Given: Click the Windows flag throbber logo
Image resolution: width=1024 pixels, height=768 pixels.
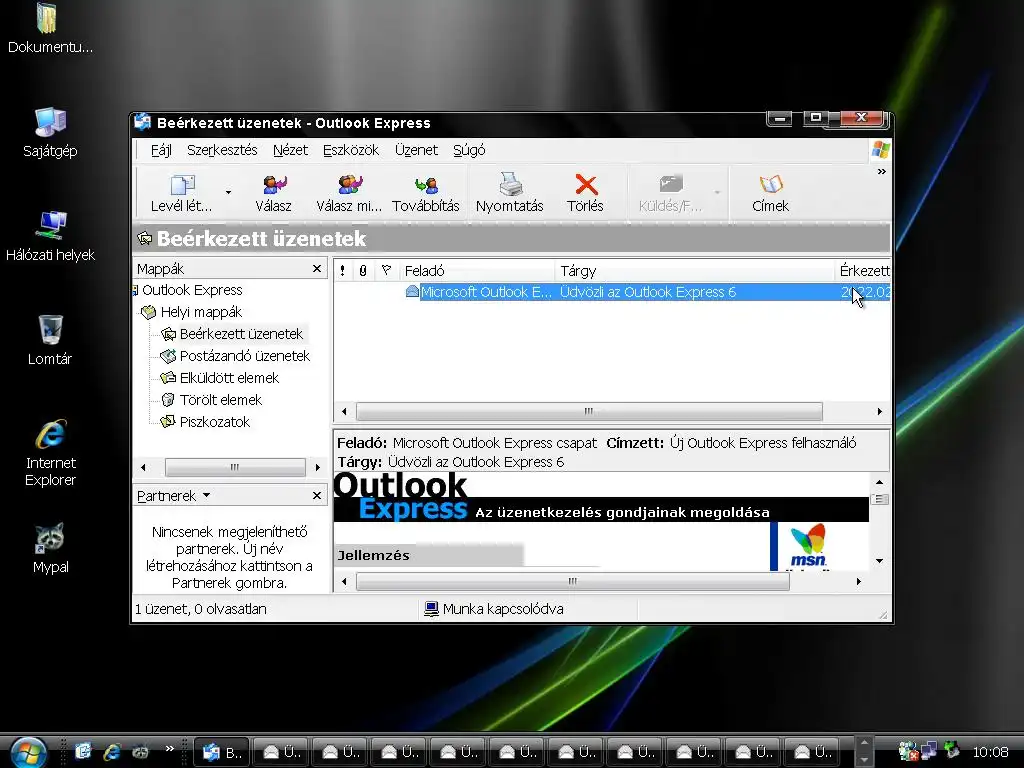Looking at the screenshot, I should [x=880, y=150].
